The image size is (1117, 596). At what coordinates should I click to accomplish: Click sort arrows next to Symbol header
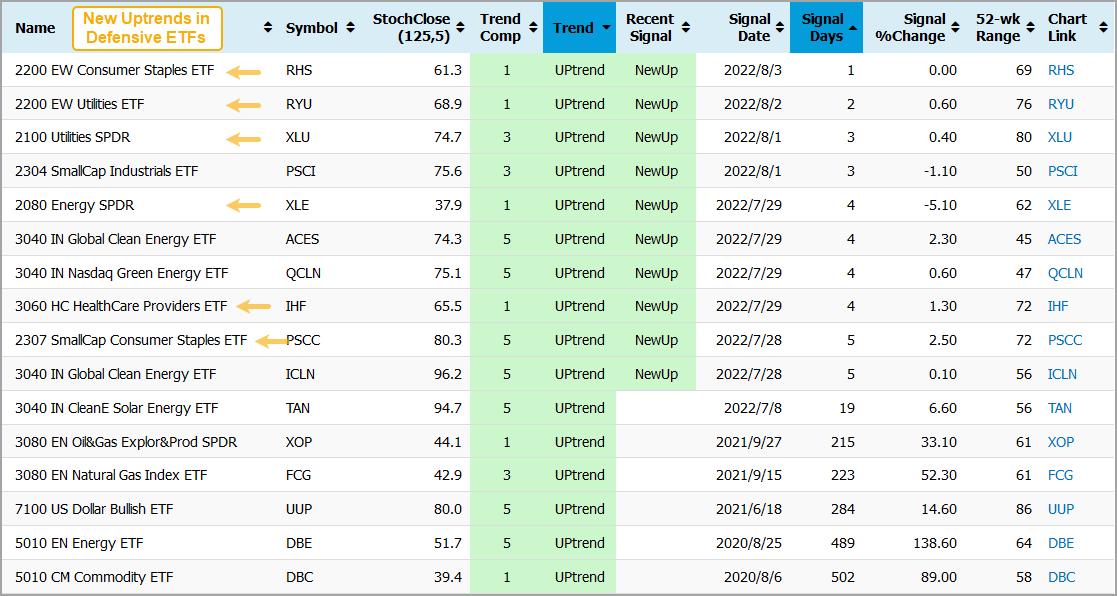(350, 28)
